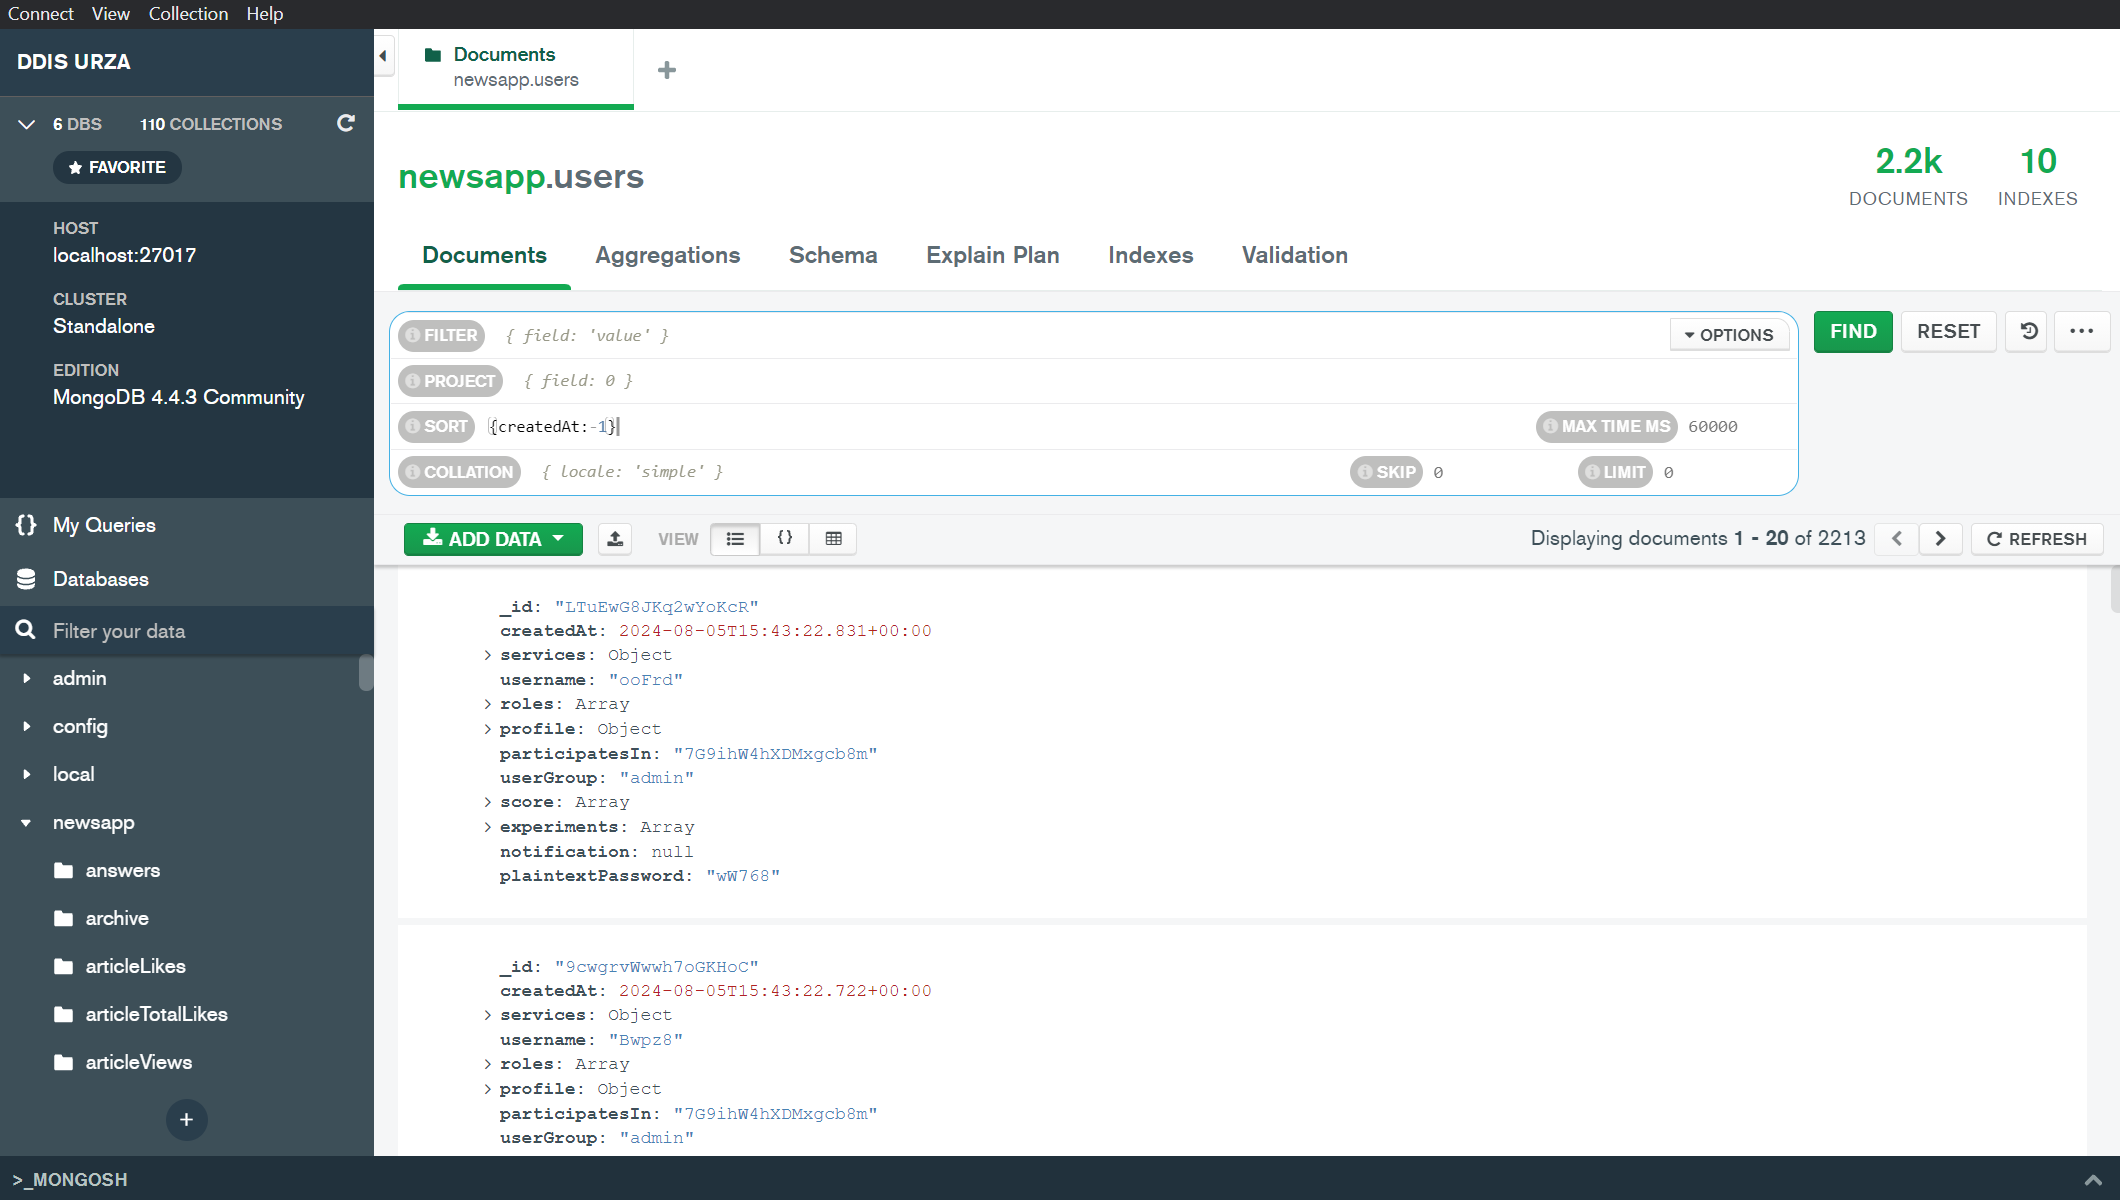Go to next page of documents

point(1941,539)
